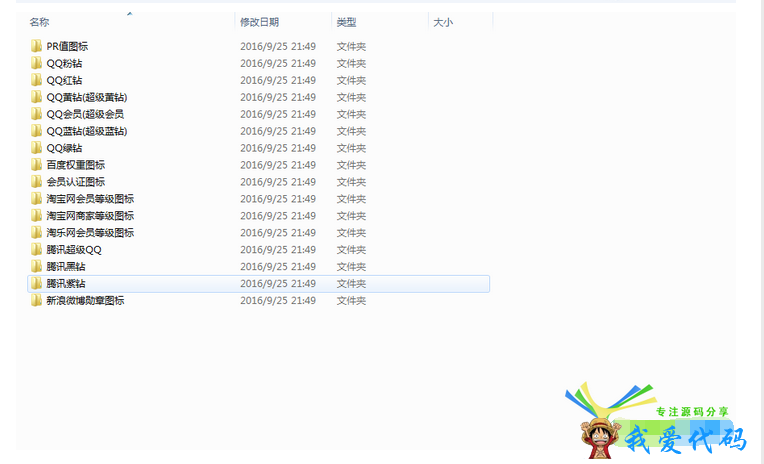This screenshot has width=764, height=464.
Task: Select the 淘宝网商家等级图标 folder name
Action: click(90, 216)
